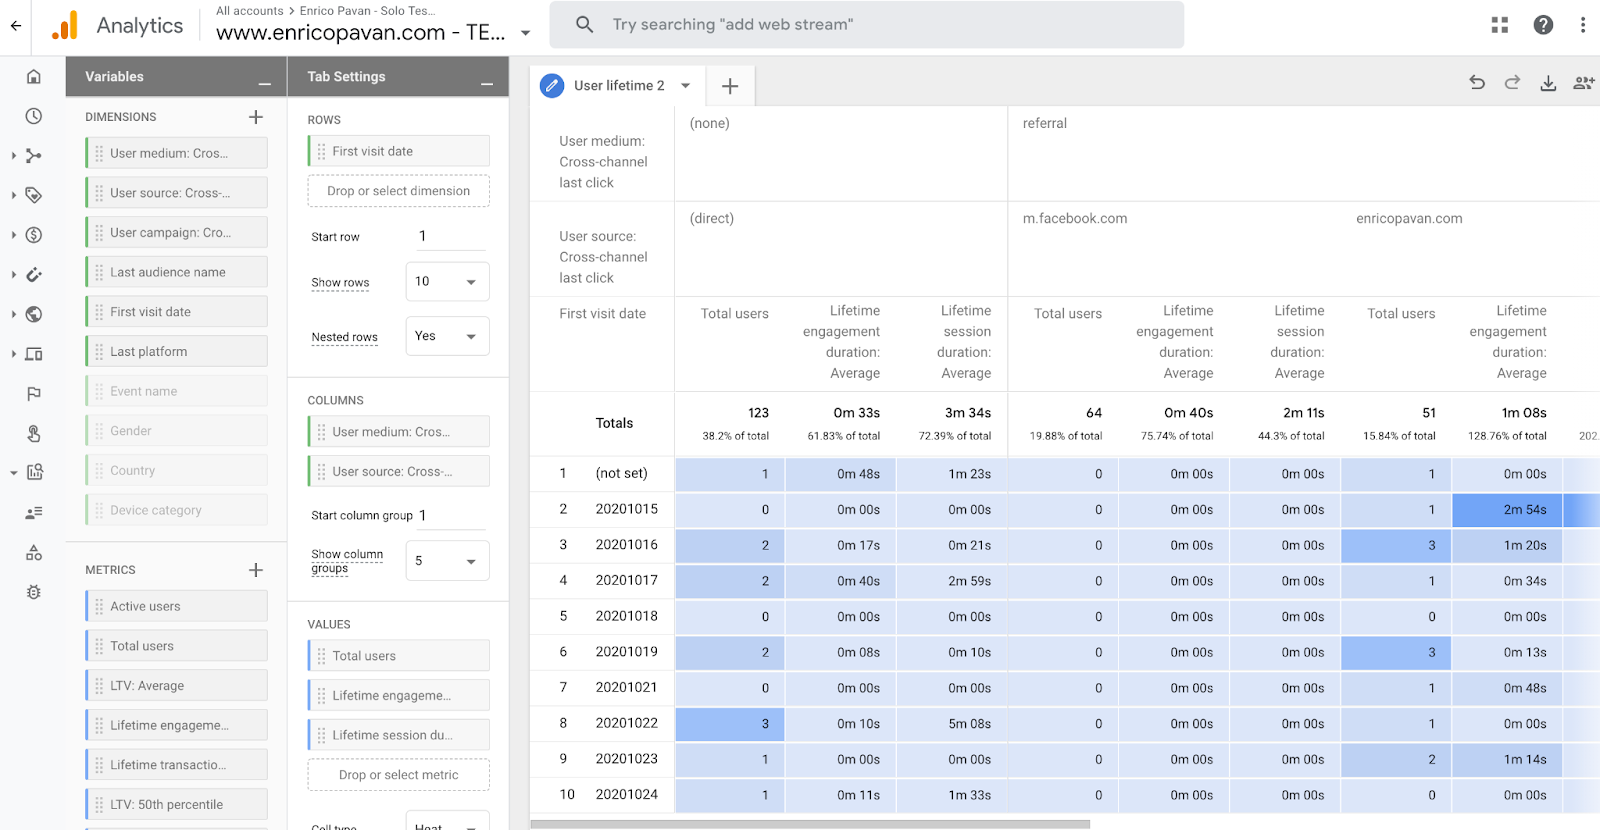Minimize the Variables panel

[x=265, y=83]
